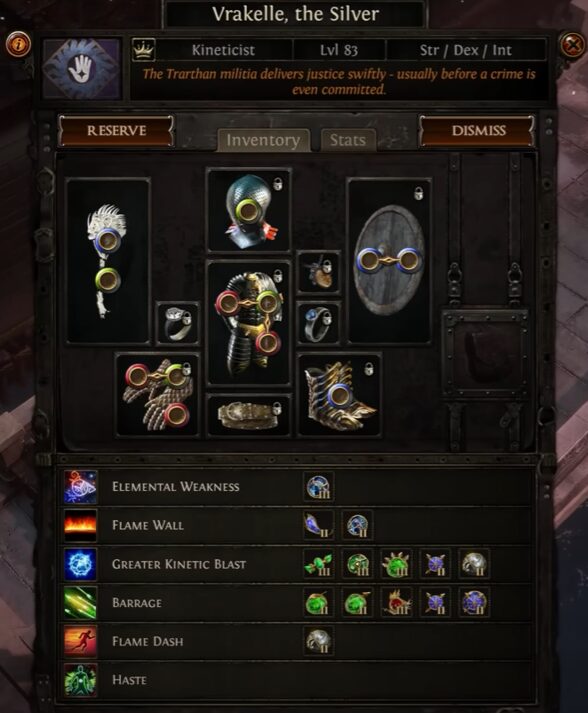Screen dimensions: 588x713
Task: Toggle the lock on the boots slot
Action: [369, 369]
